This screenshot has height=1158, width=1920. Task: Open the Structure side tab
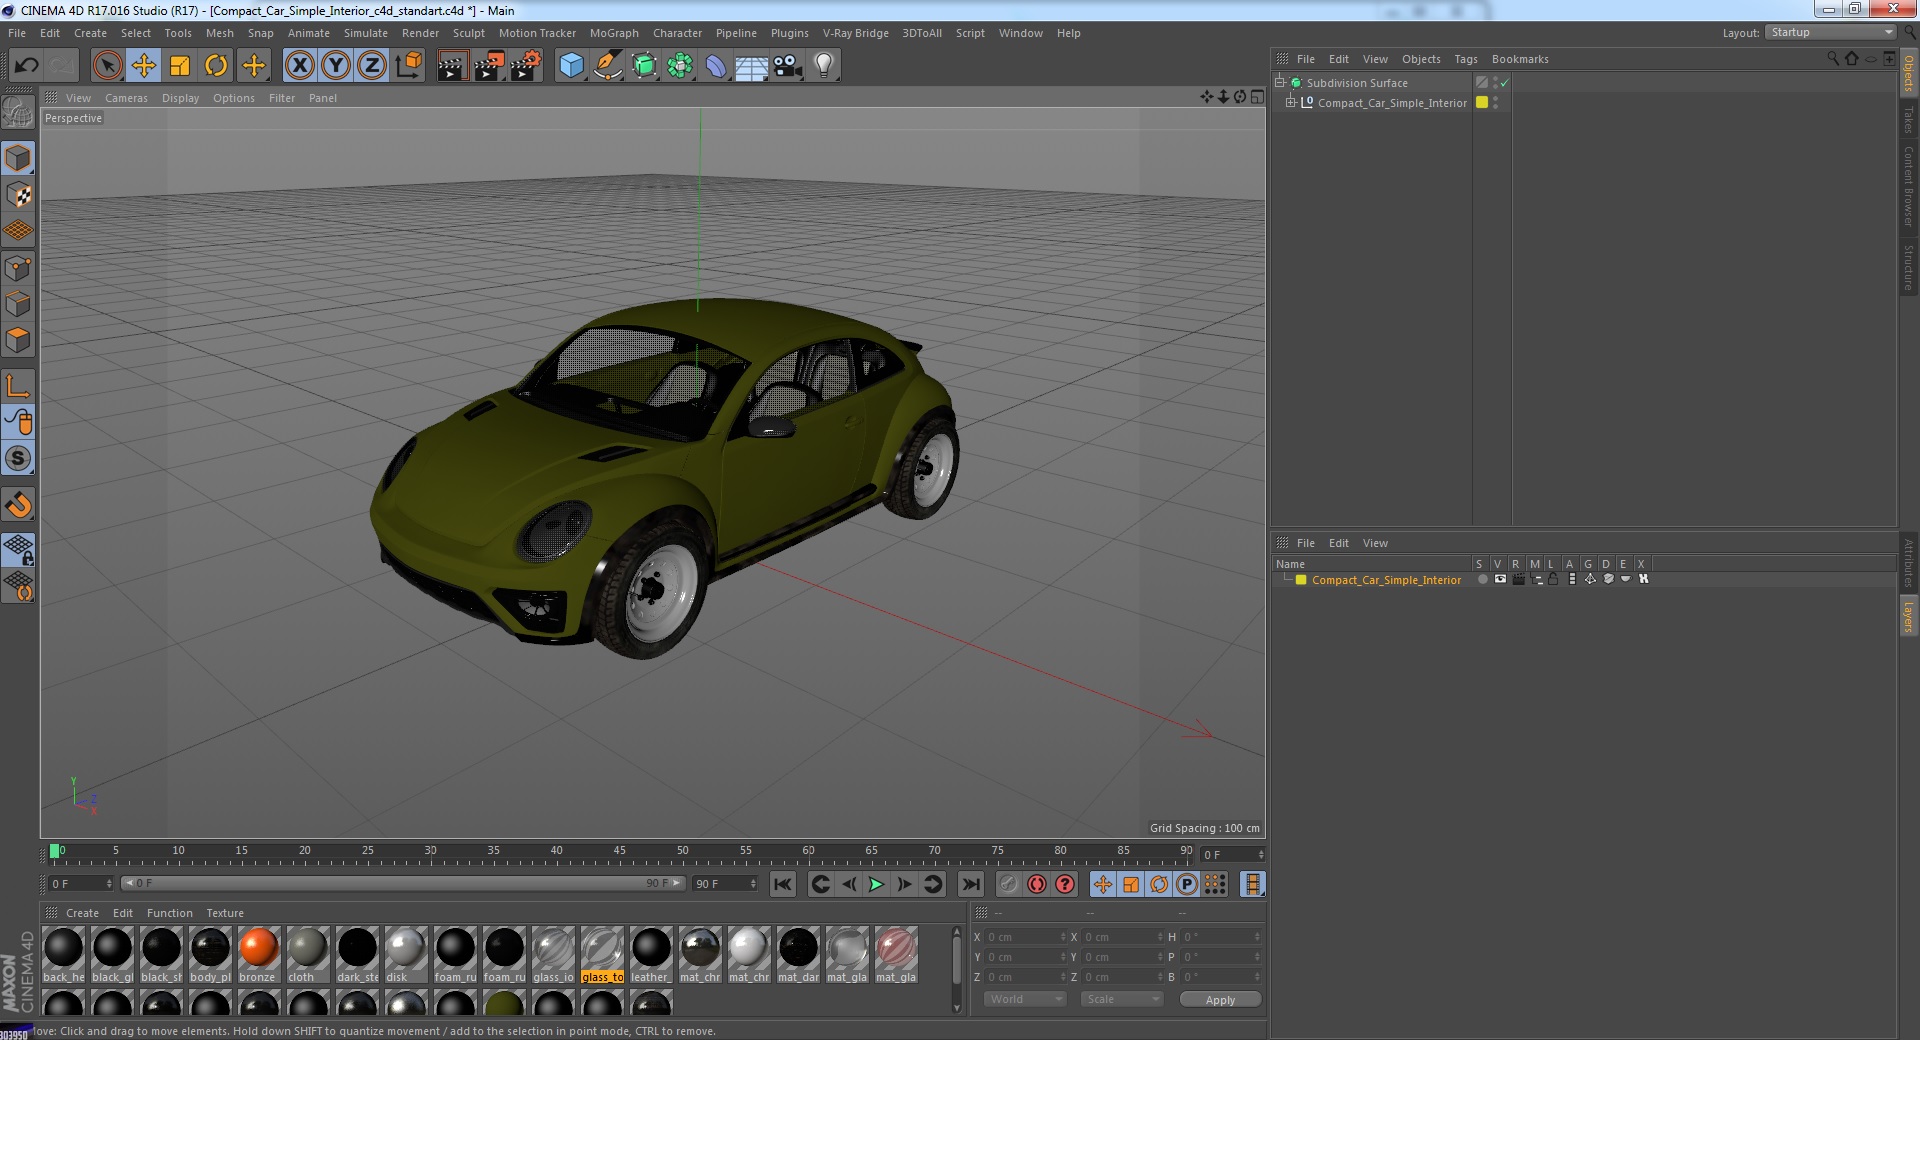[x=1909, y=267]
